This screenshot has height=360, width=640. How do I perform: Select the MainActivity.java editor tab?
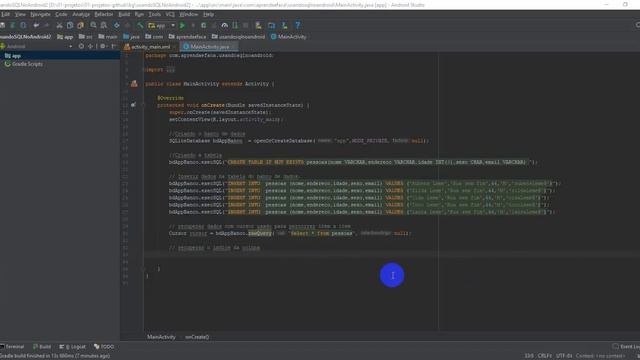(x=209, y=47)
